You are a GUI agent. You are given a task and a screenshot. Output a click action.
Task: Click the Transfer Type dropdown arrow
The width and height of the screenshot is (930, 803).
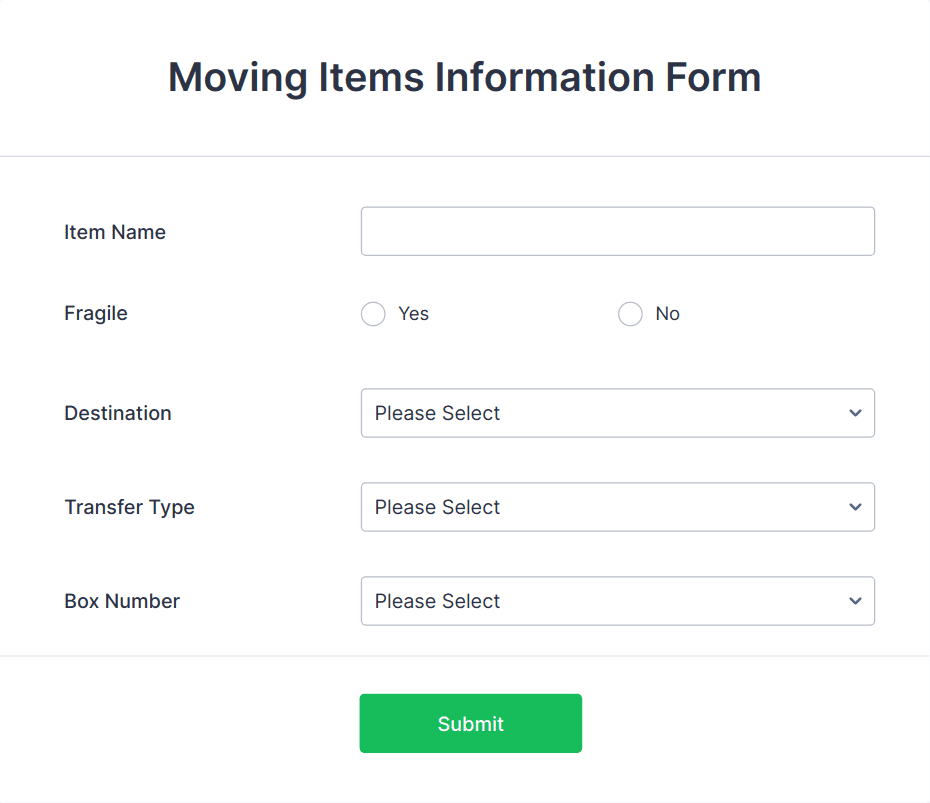coord(855,507)
